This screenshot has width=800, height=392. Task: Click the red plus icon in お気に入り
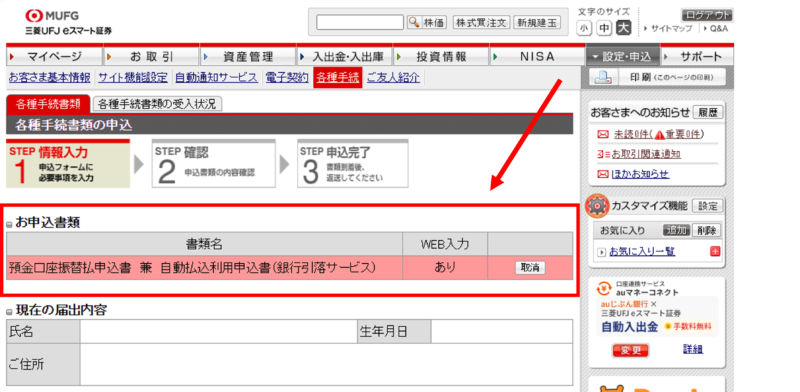tap(715, 252)
